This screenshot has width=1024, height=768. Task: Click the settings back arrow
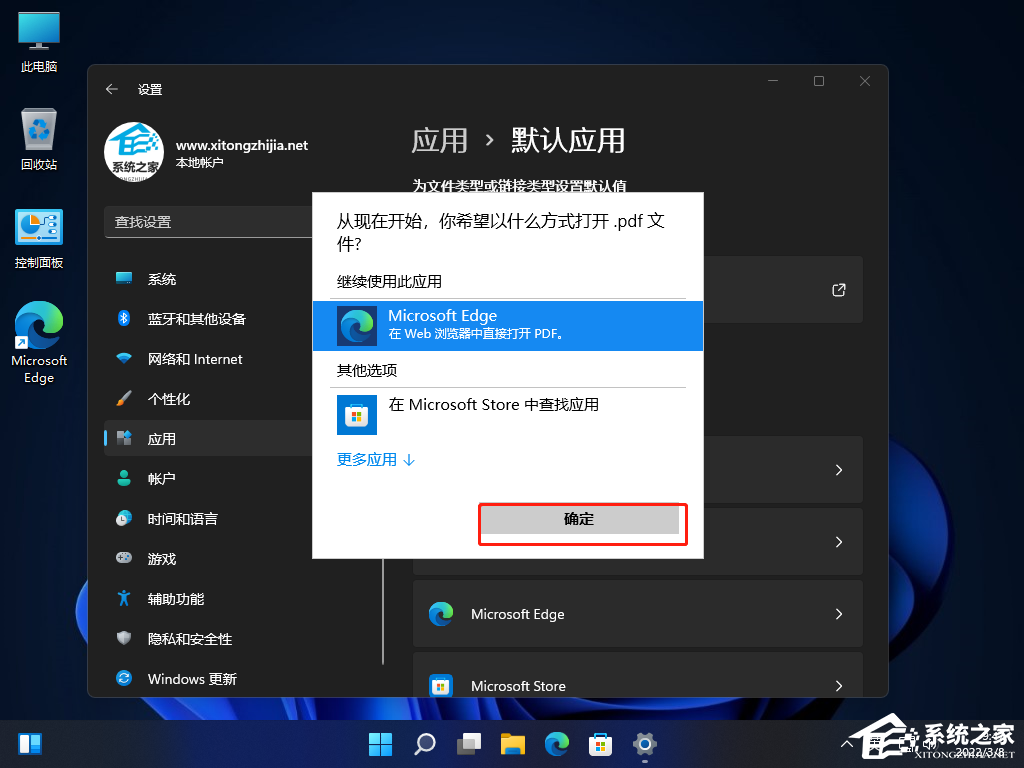pos(112,89)
